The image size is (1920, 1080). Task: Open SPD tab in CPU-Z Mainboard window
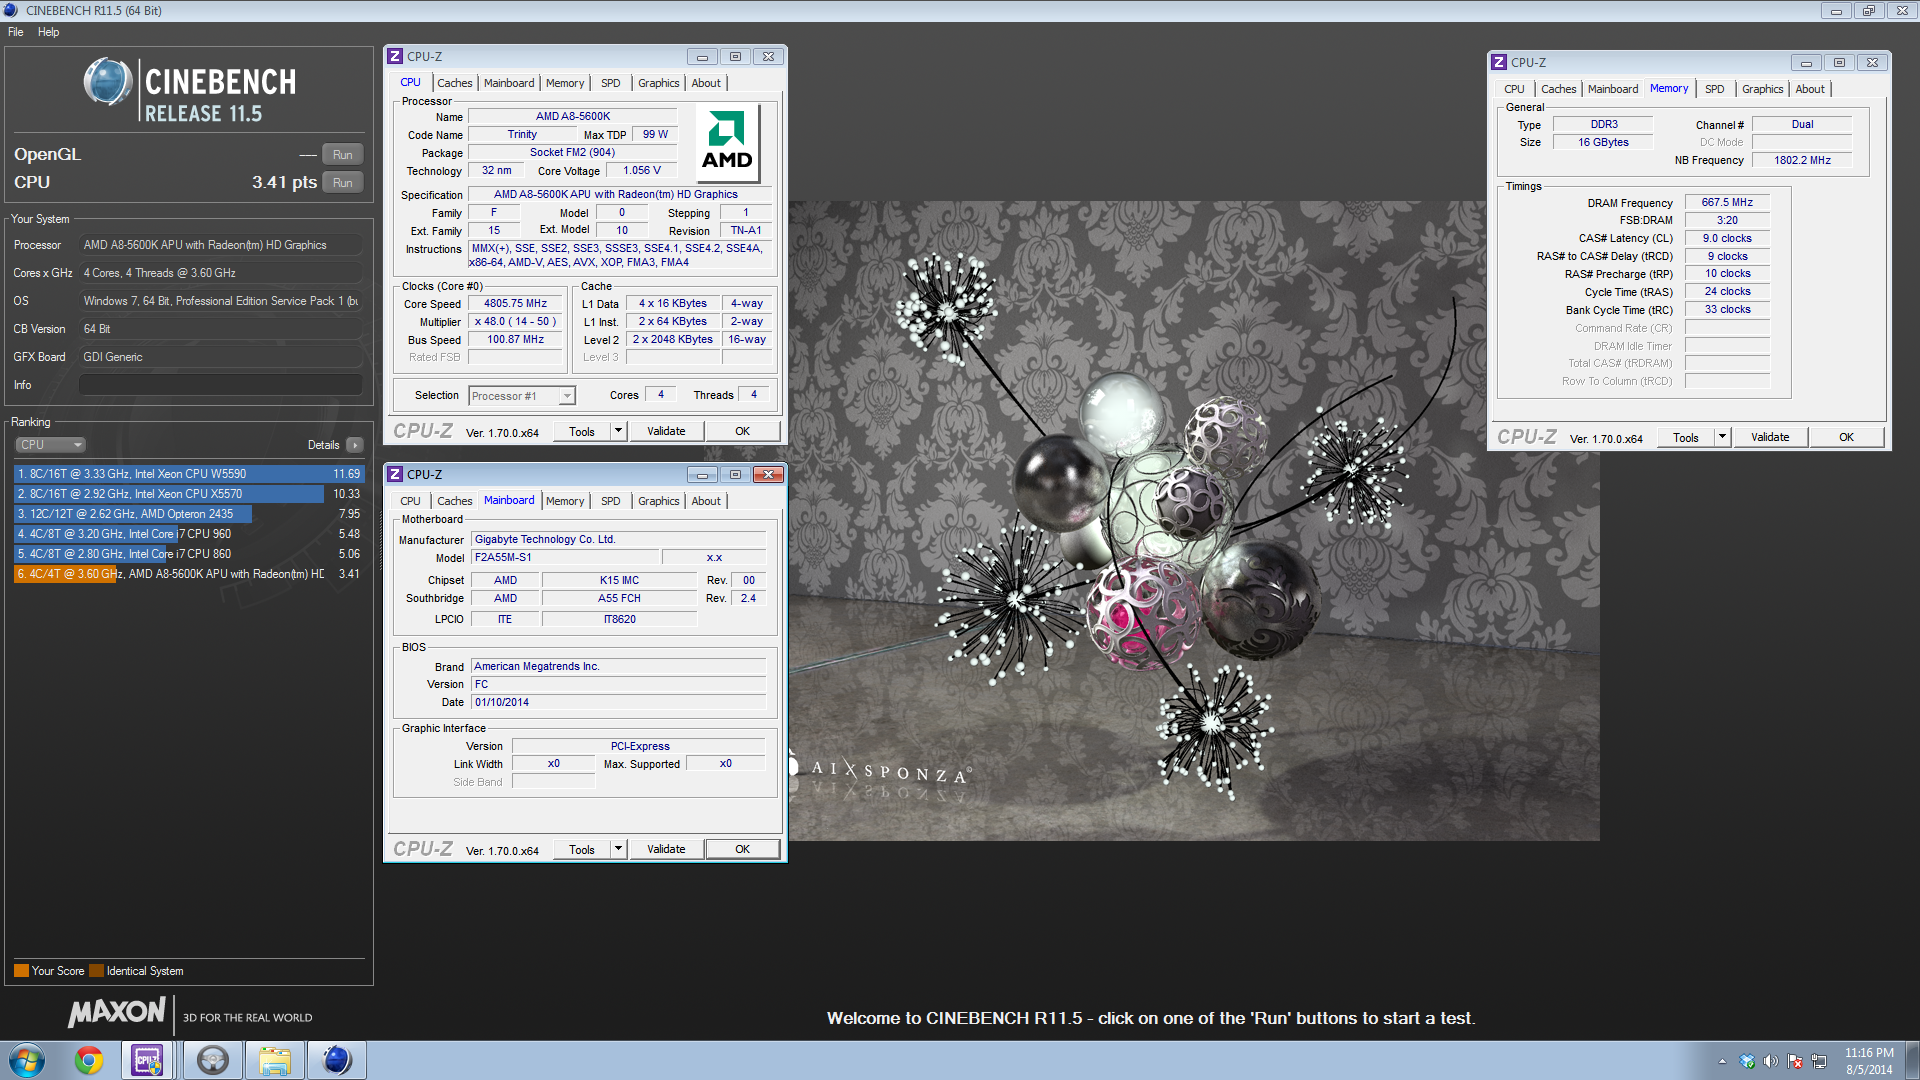pos(611,502)
